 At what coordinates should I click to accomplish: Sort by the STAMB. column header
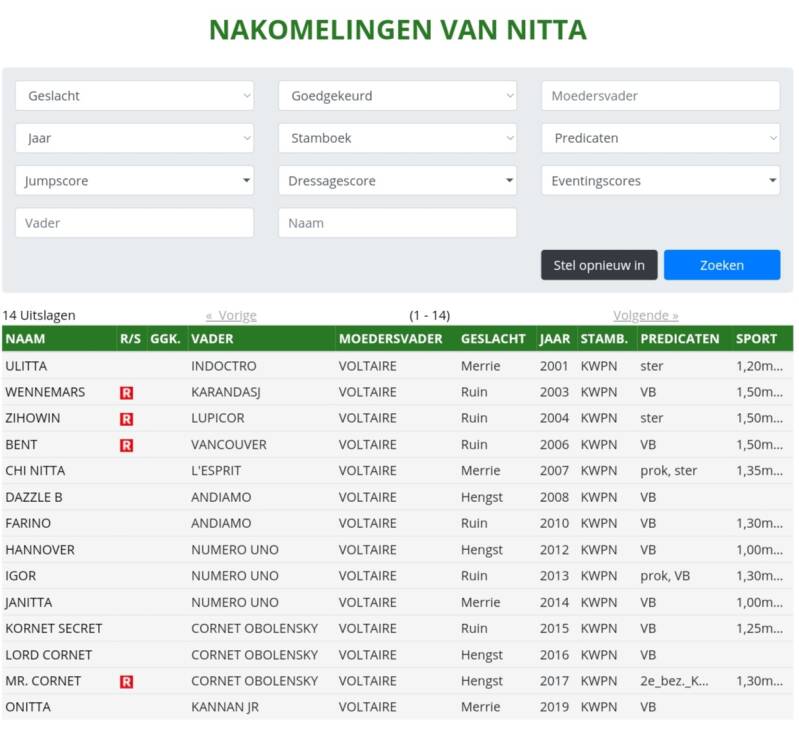604,339
